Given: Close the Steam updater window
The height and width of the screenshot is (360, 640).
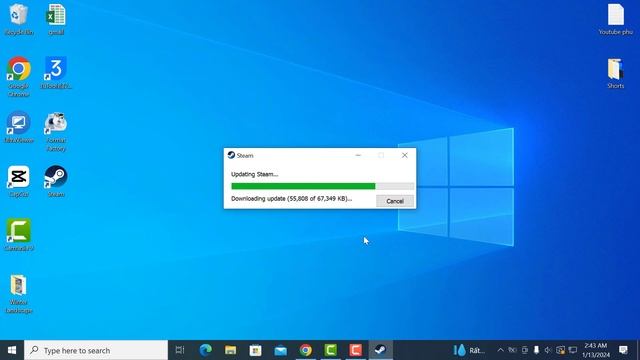Looking at the screenshot, I should pyautogui.click(x=404, y=155).
